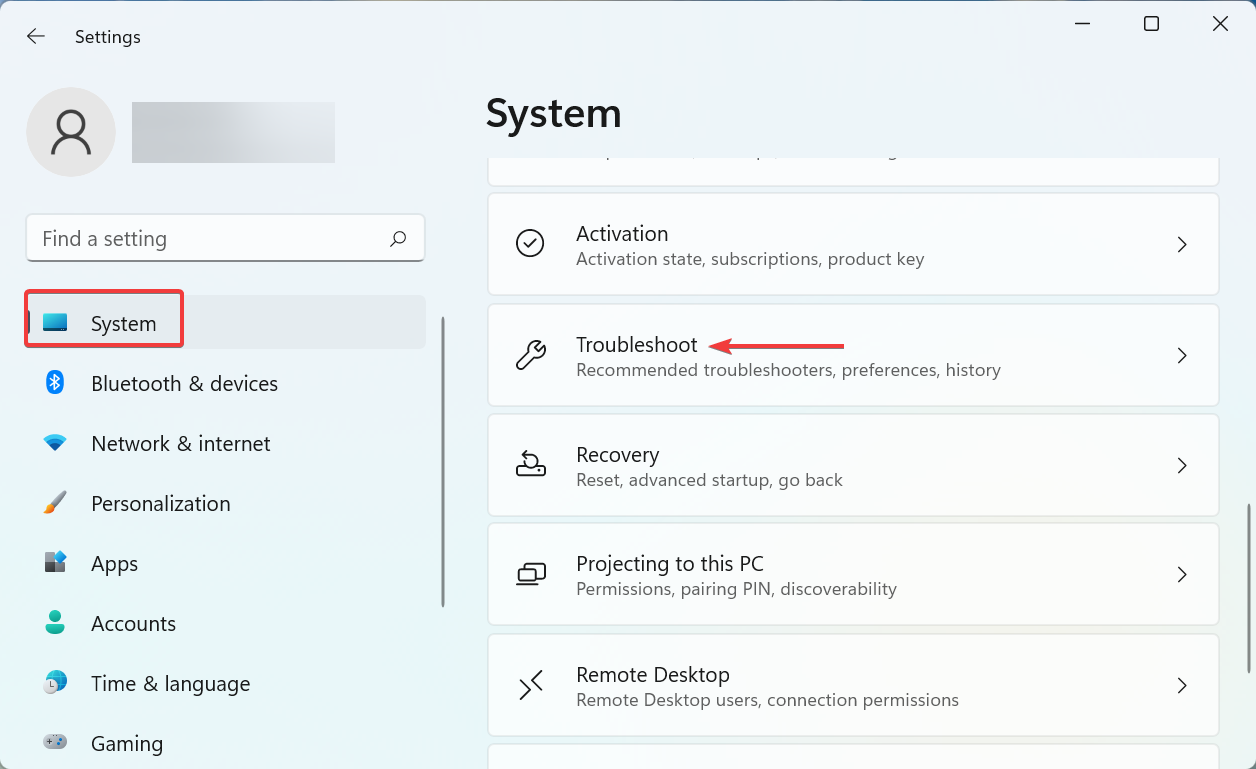Click the Bluetooth & devices icon

pyautogui.click(x=54, y=383)
